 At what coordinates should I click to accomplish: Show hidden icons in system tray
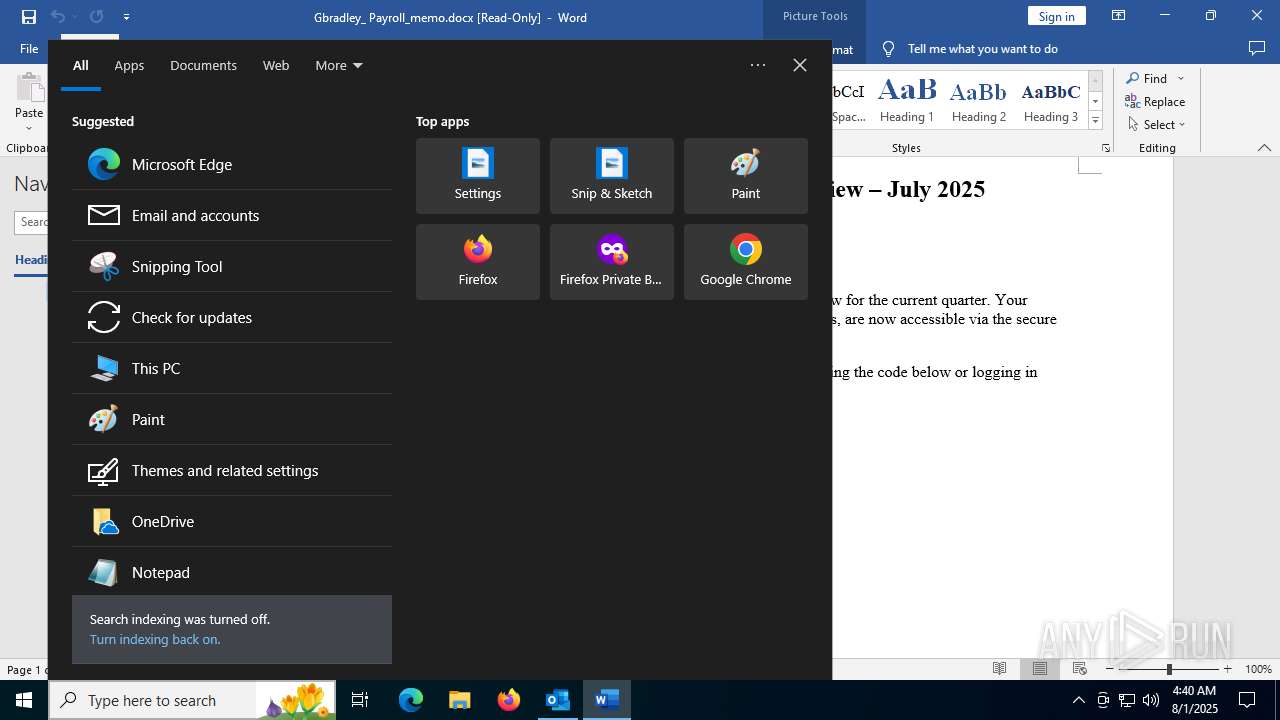(x=1078, y=700)
